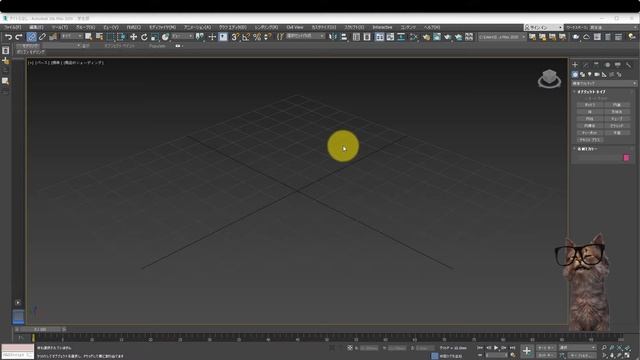Click the Play Animation button
The height and width of the screenshot is (360, 640).
click(496, 348)
